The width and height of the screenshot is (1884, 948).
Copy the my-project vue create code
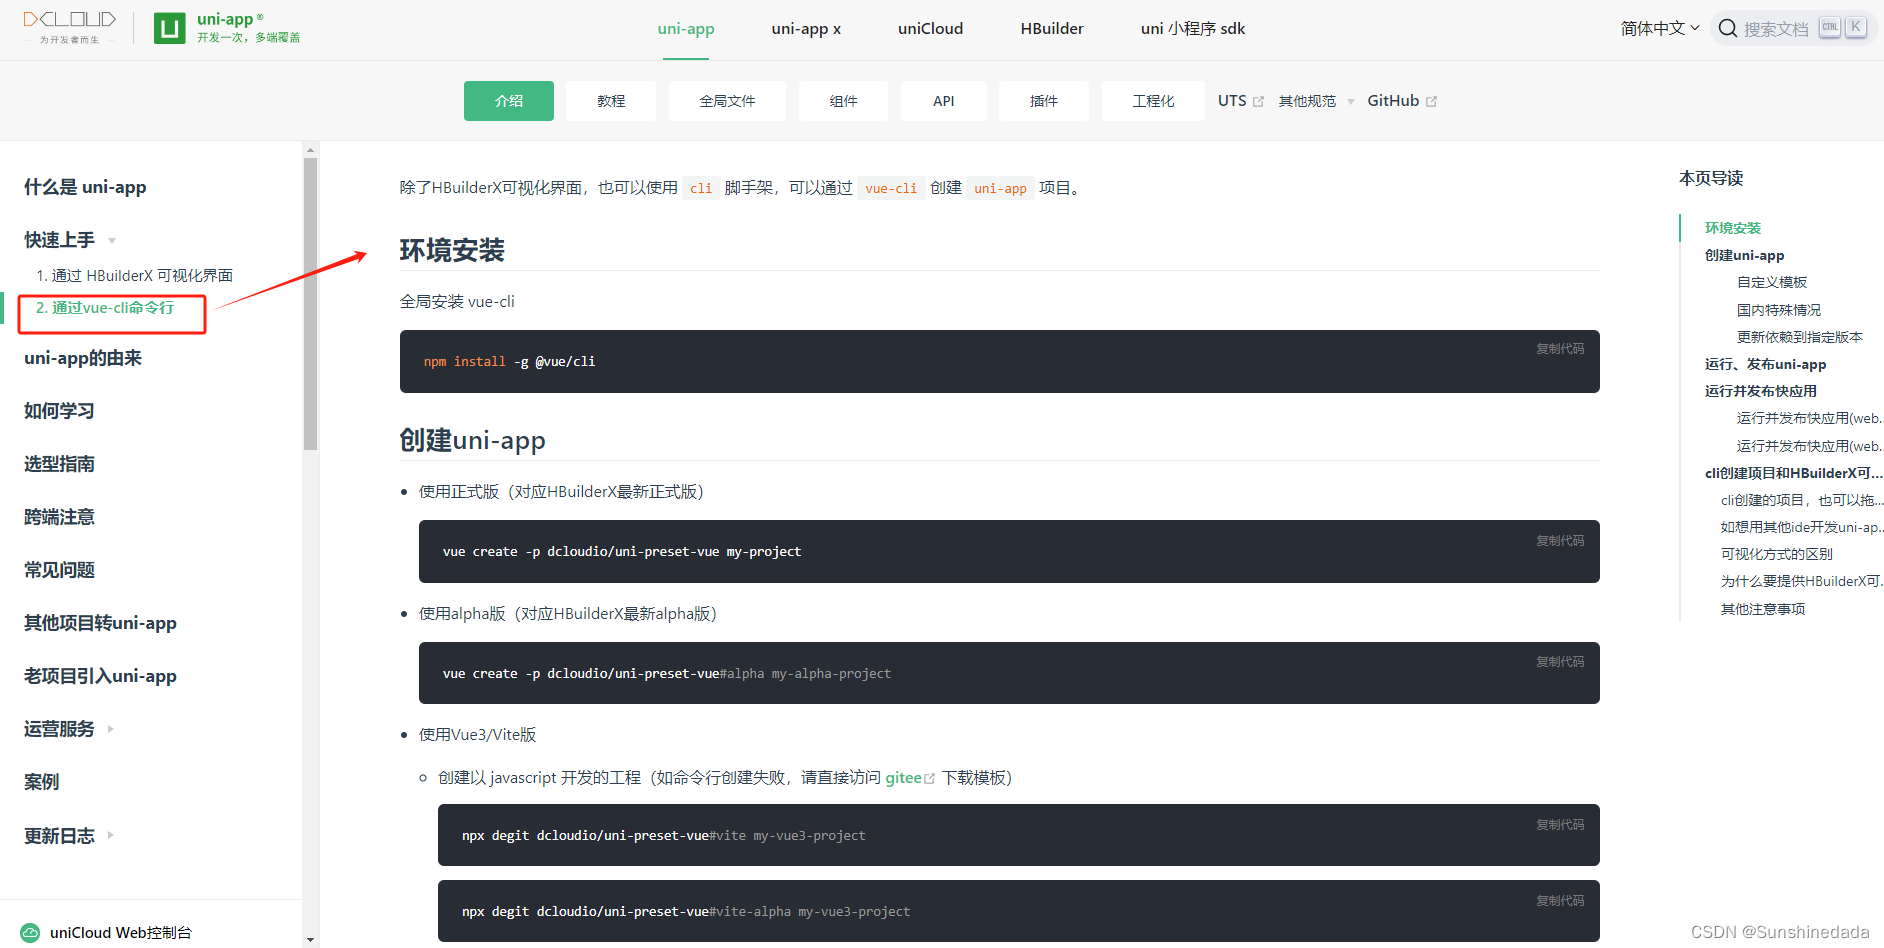click(x=1560, y=541)
